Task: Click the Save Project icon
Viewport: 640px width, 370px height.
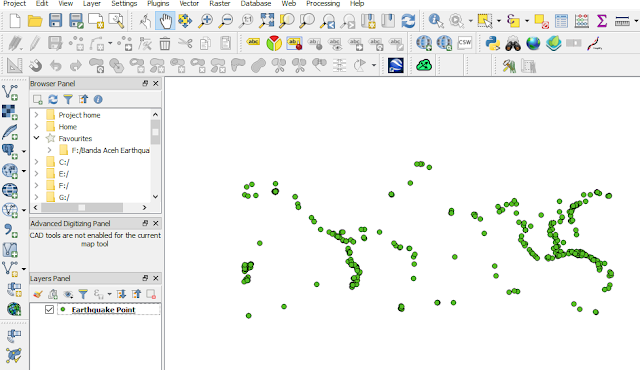Action: tap(56, 21)
